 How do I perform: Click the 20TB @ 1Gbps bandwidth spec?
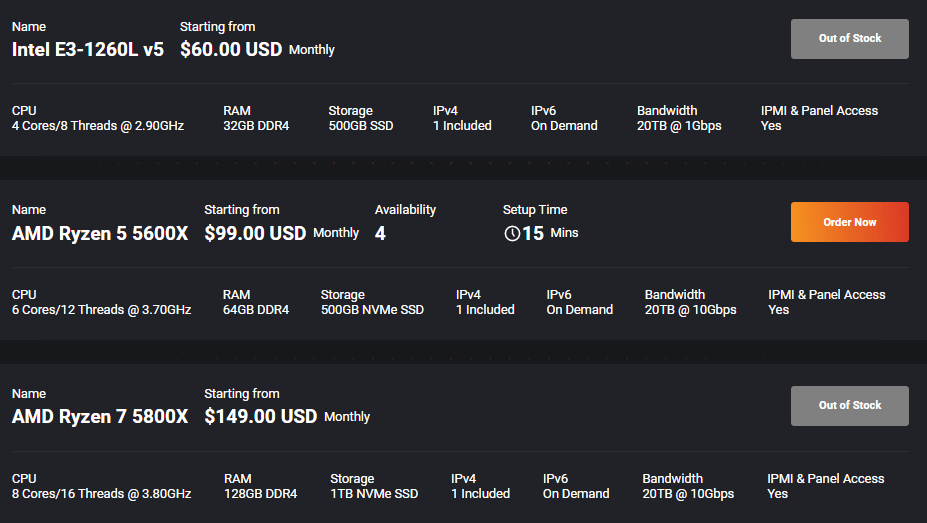(x=679, y=126)
